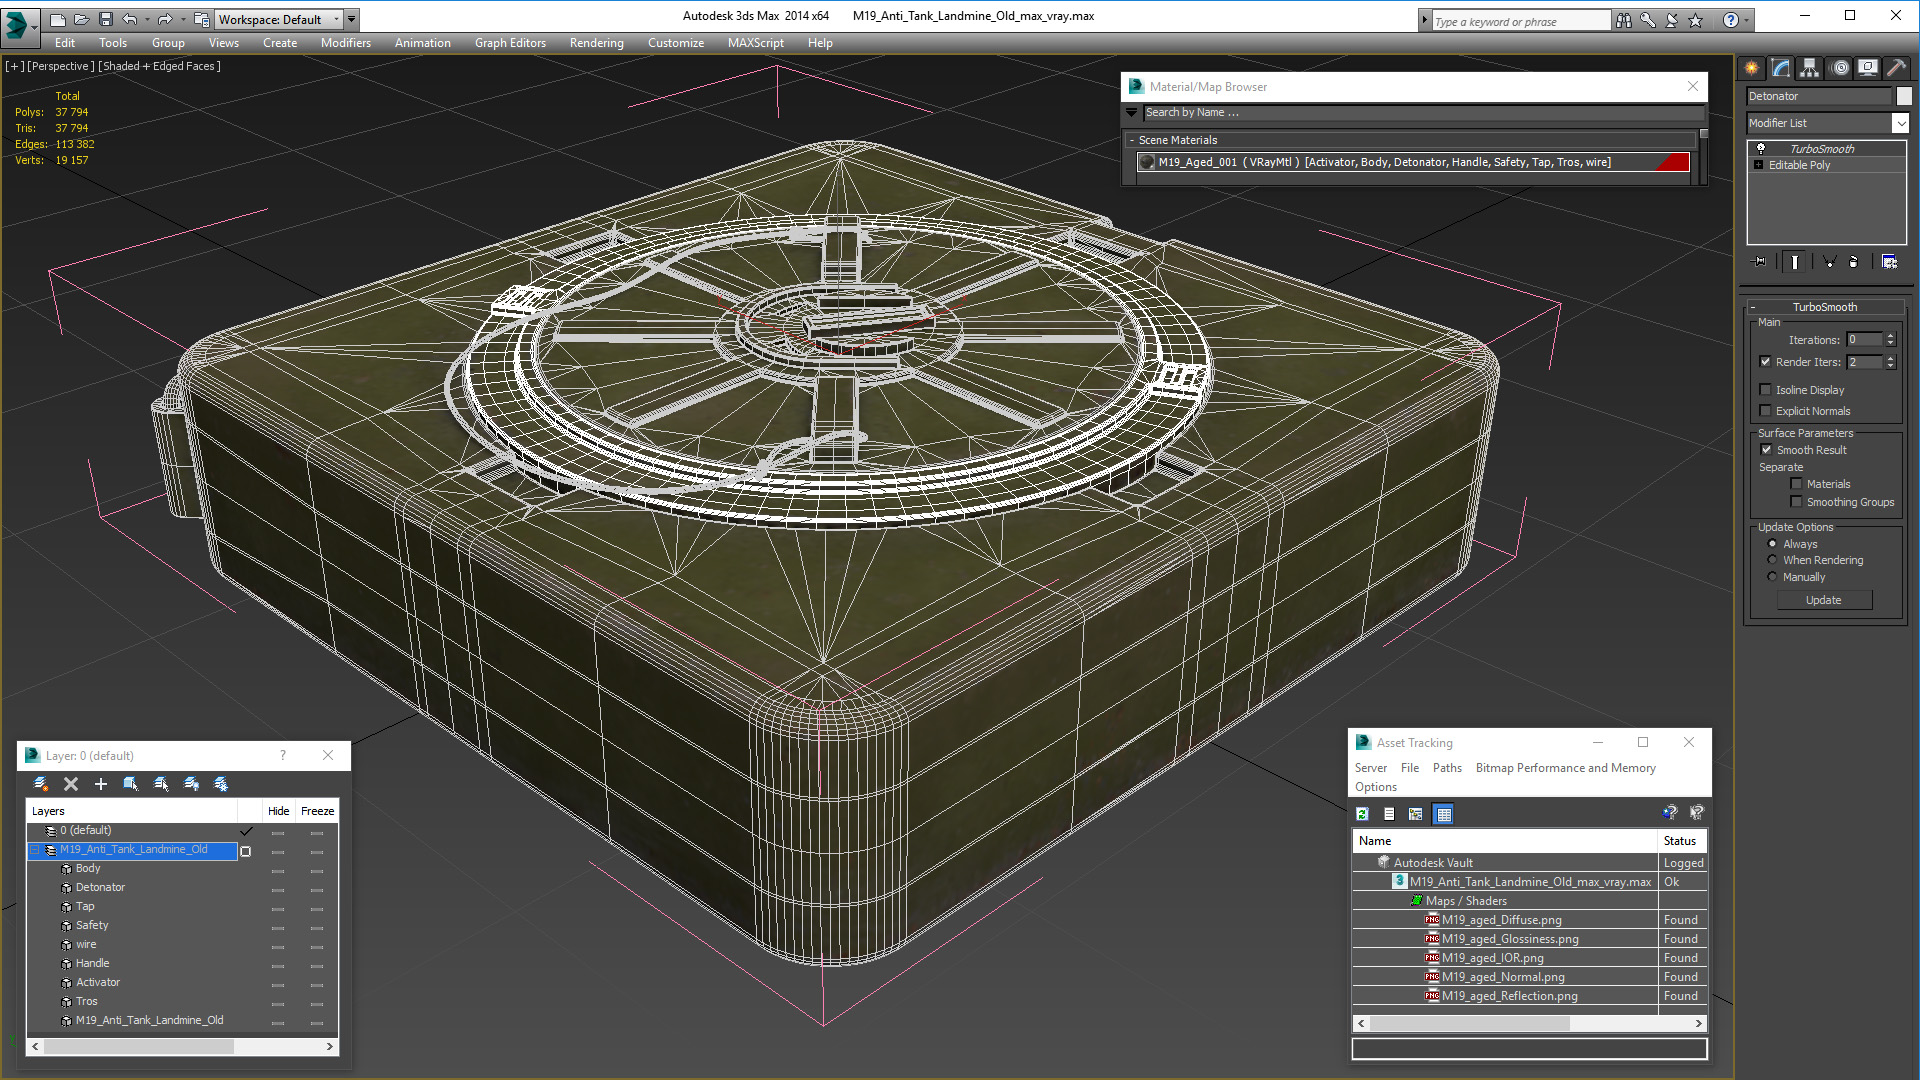
Task: Click the create new layer plus icon
Action: pos(100,784)
